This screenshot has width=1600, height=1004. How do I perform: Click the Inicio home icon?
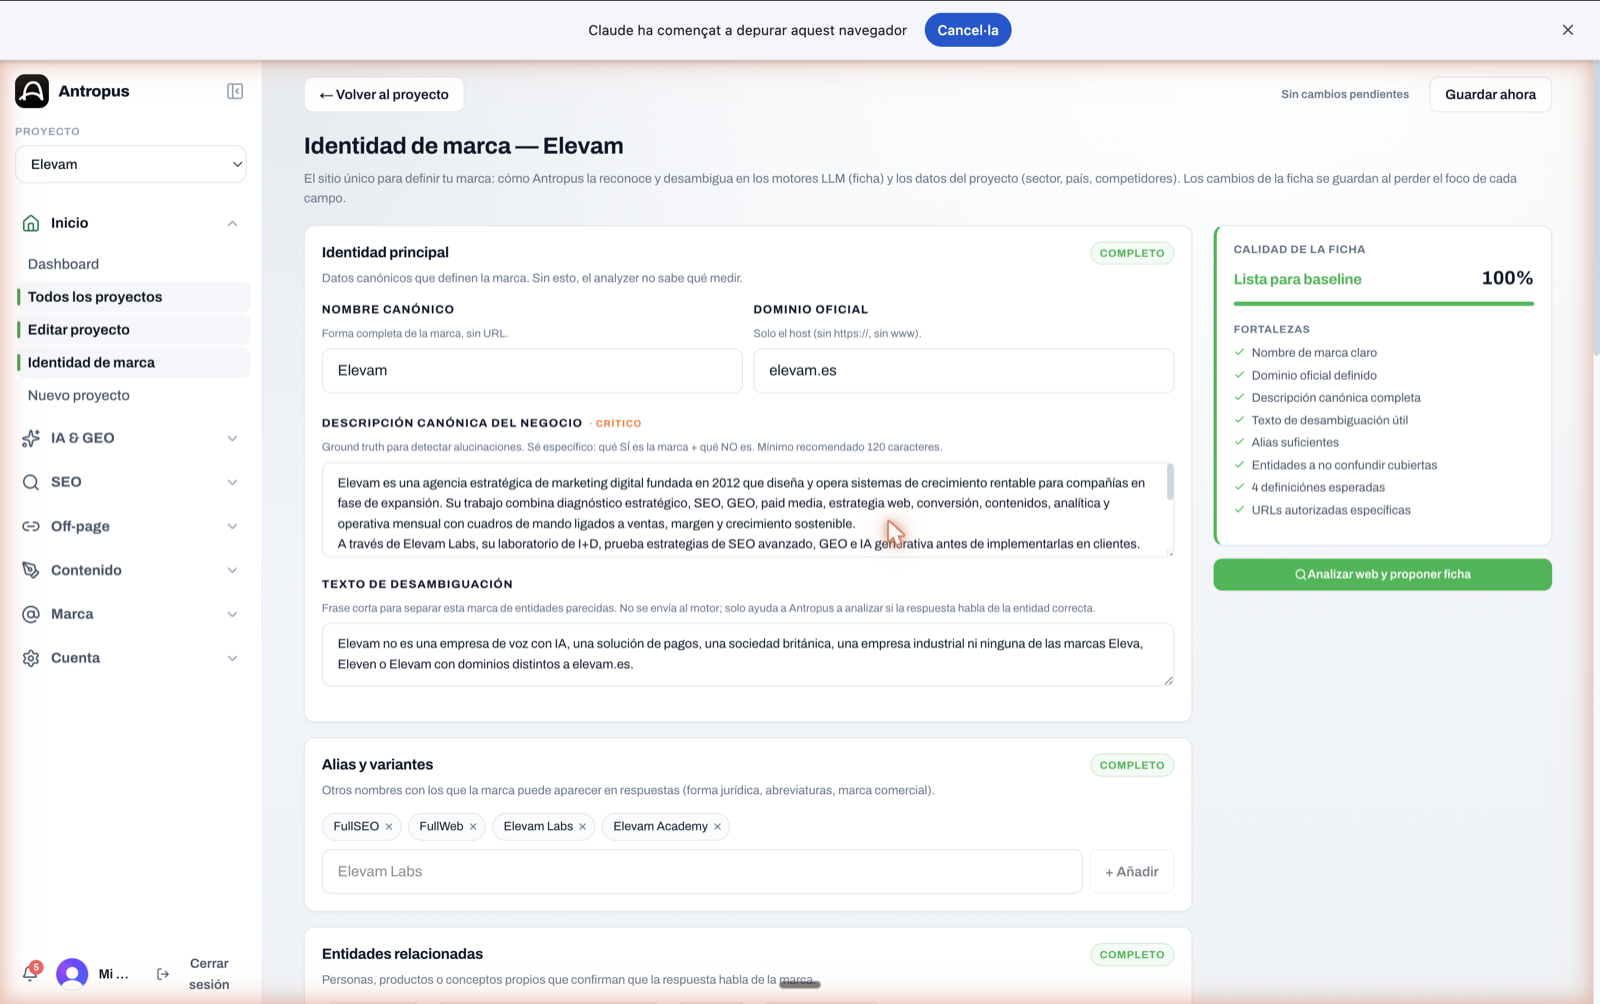pyautogui.click(x=31, y=223)
